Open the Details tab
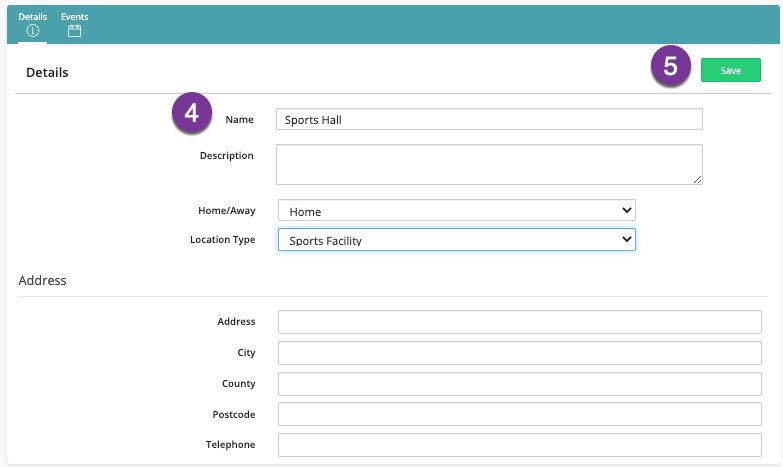 coord(32,24)
